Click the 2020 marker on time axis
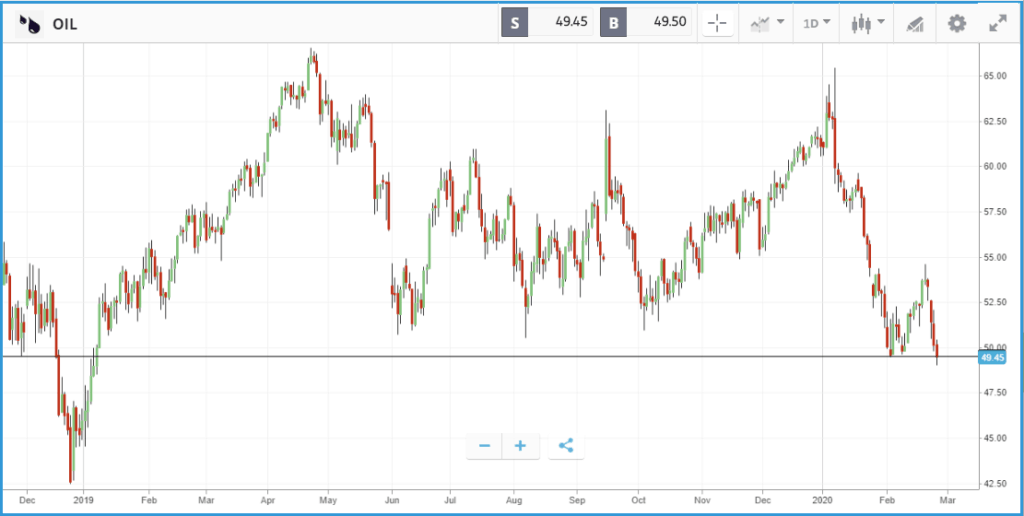The height and width of the screenshot is (516, 1024). pos(822,501)
